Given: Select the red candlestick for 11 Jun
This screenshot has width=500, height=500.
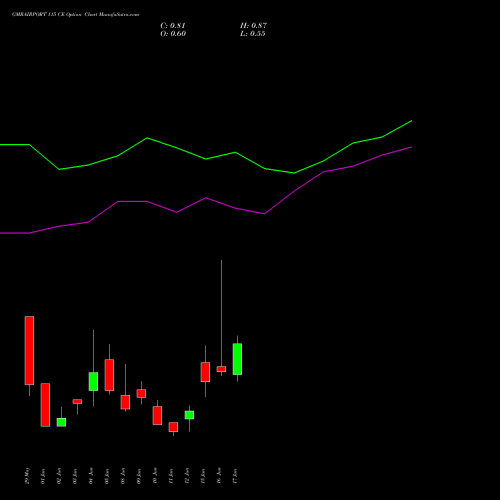Looking at the screenshot, I should click(173, 427).
